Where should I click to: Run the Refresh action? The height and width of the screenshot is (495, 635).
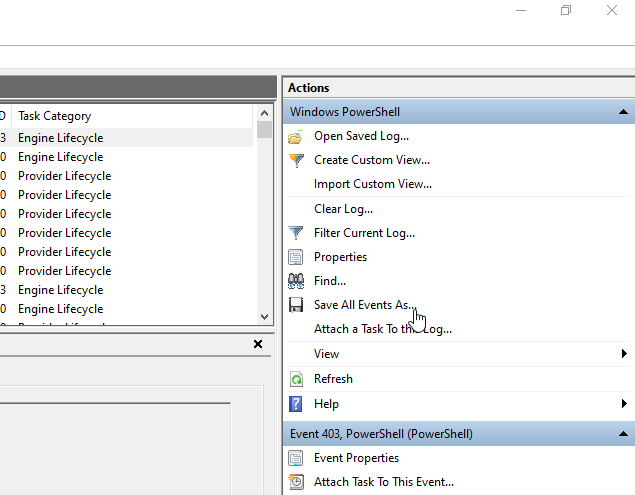(x=333, y=379)
